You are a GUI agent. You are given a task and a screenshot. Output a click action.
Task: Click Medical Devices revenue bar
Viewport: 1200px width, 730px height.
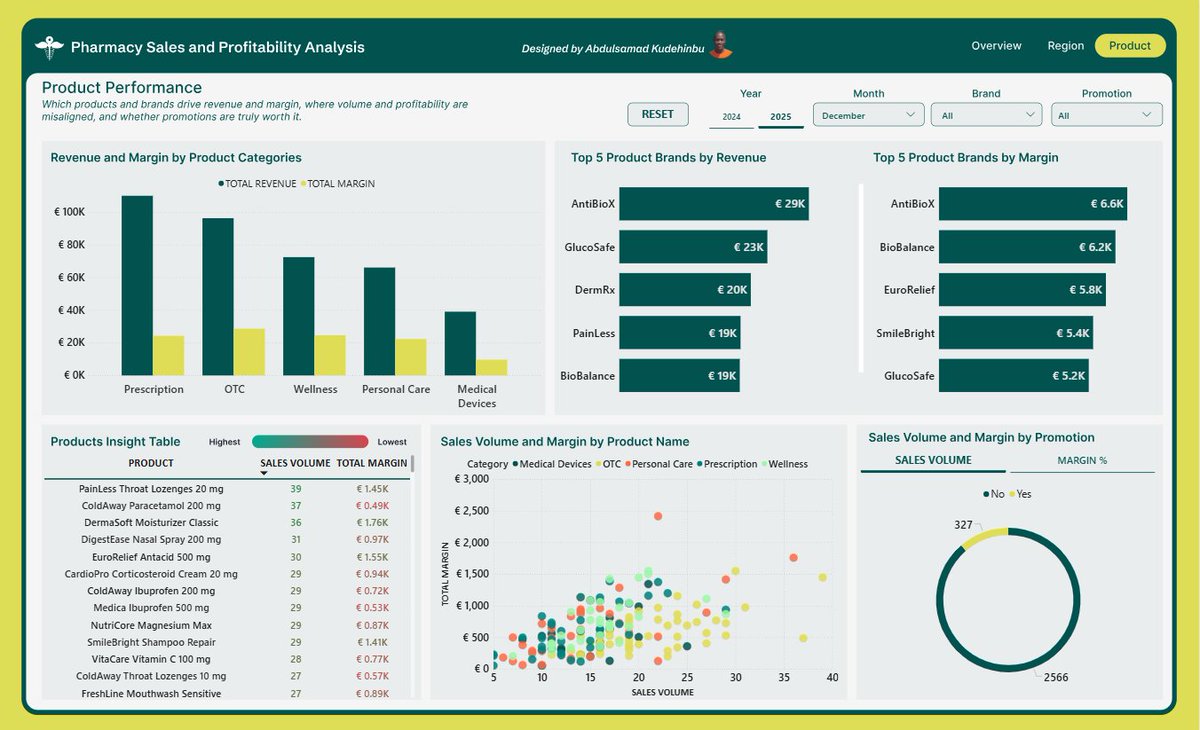pyautogui.click(x=460, y=343)
